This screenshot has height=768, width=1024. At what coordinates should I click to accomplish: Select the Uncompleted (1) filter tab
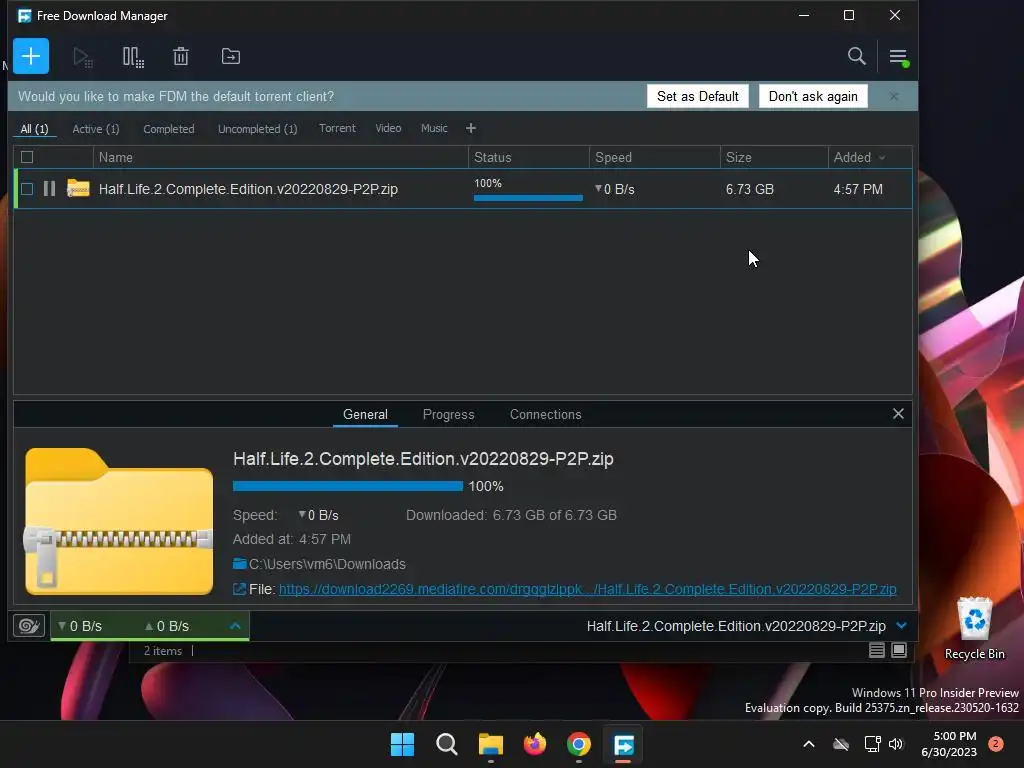click(257, 129)
